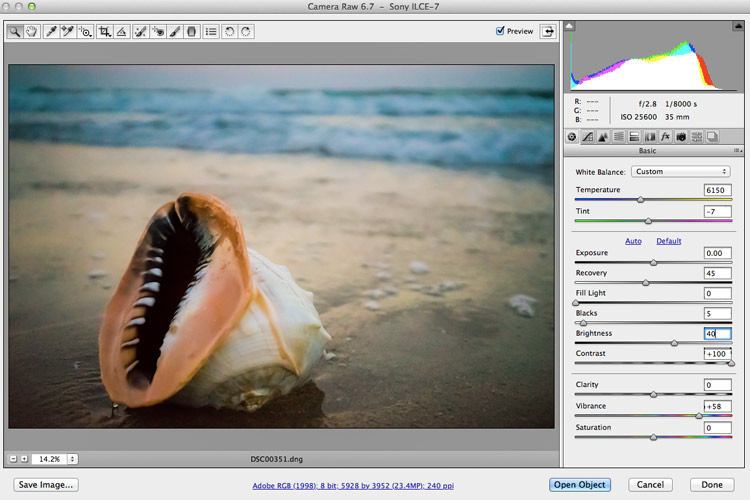This screenshot has height=500, width=750.
Task: Click the Contrast value field
Action: (717, 354)
